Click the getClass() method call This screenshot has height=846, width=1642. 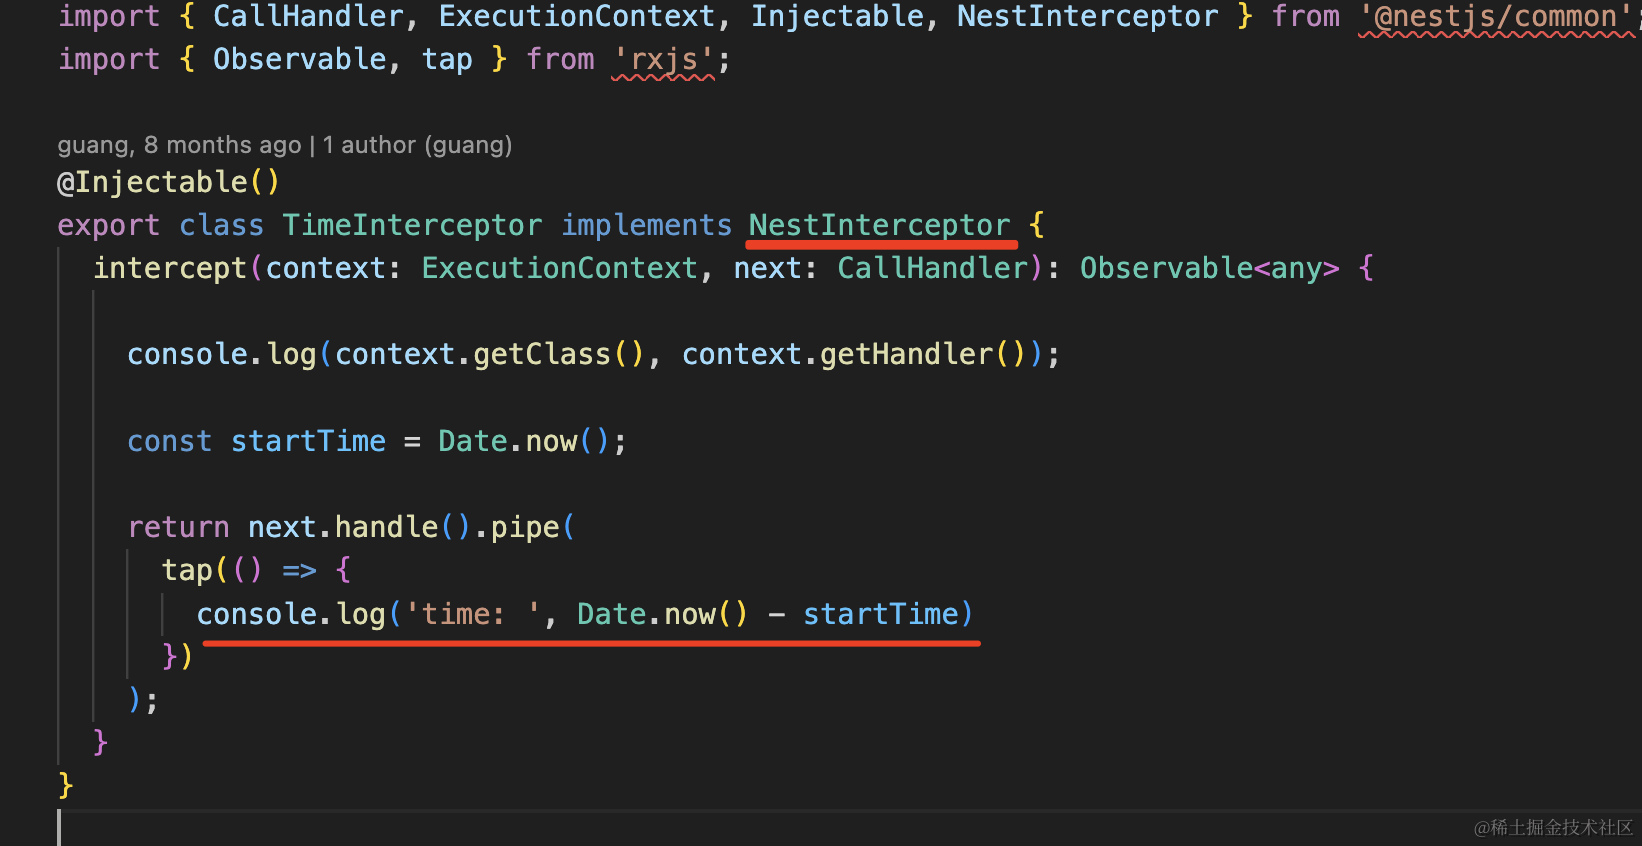coord(541,354)
